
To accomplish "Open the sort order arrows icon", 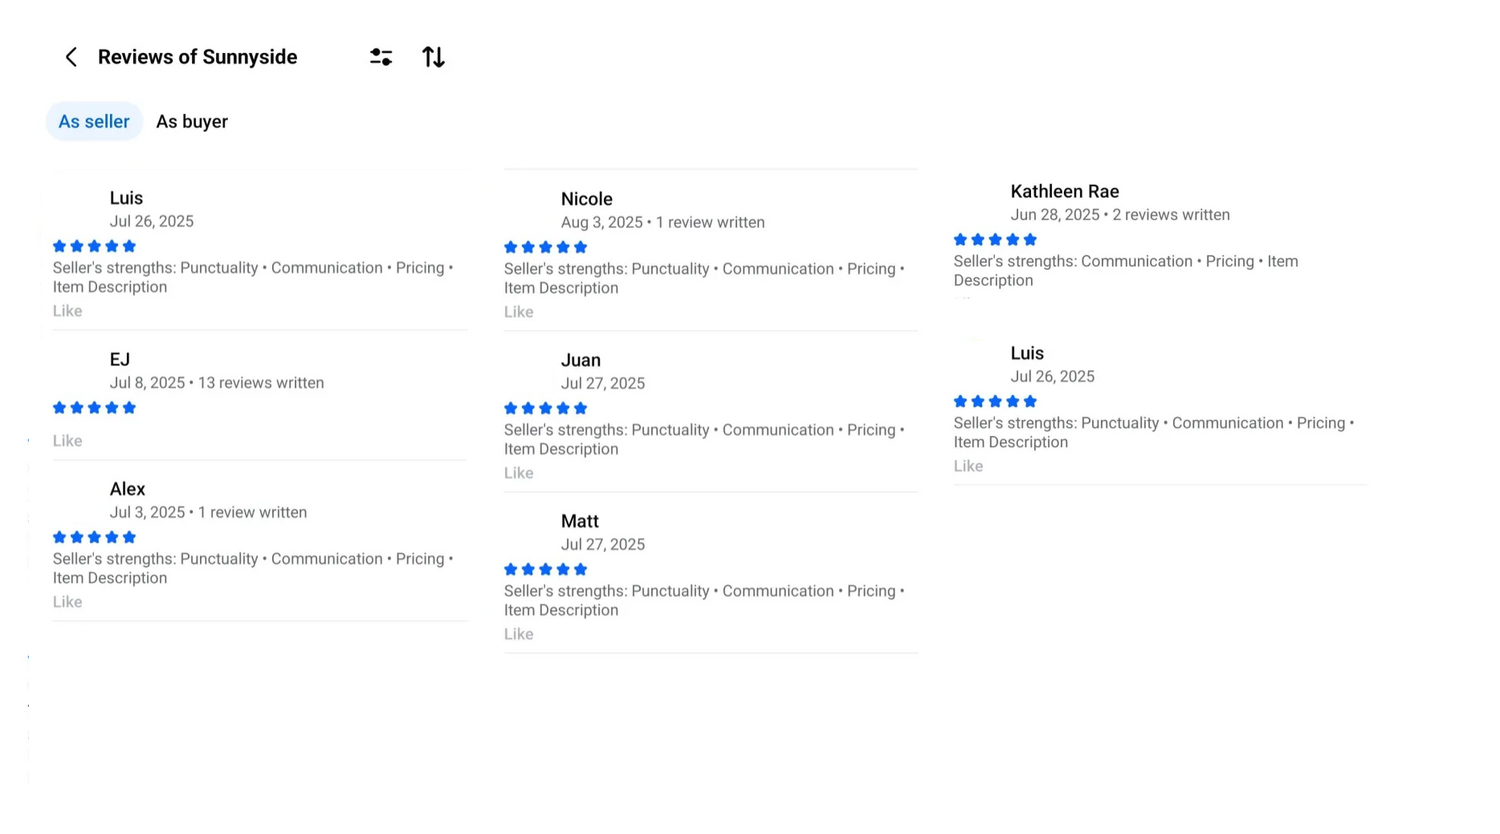I will tap(433, 57).
